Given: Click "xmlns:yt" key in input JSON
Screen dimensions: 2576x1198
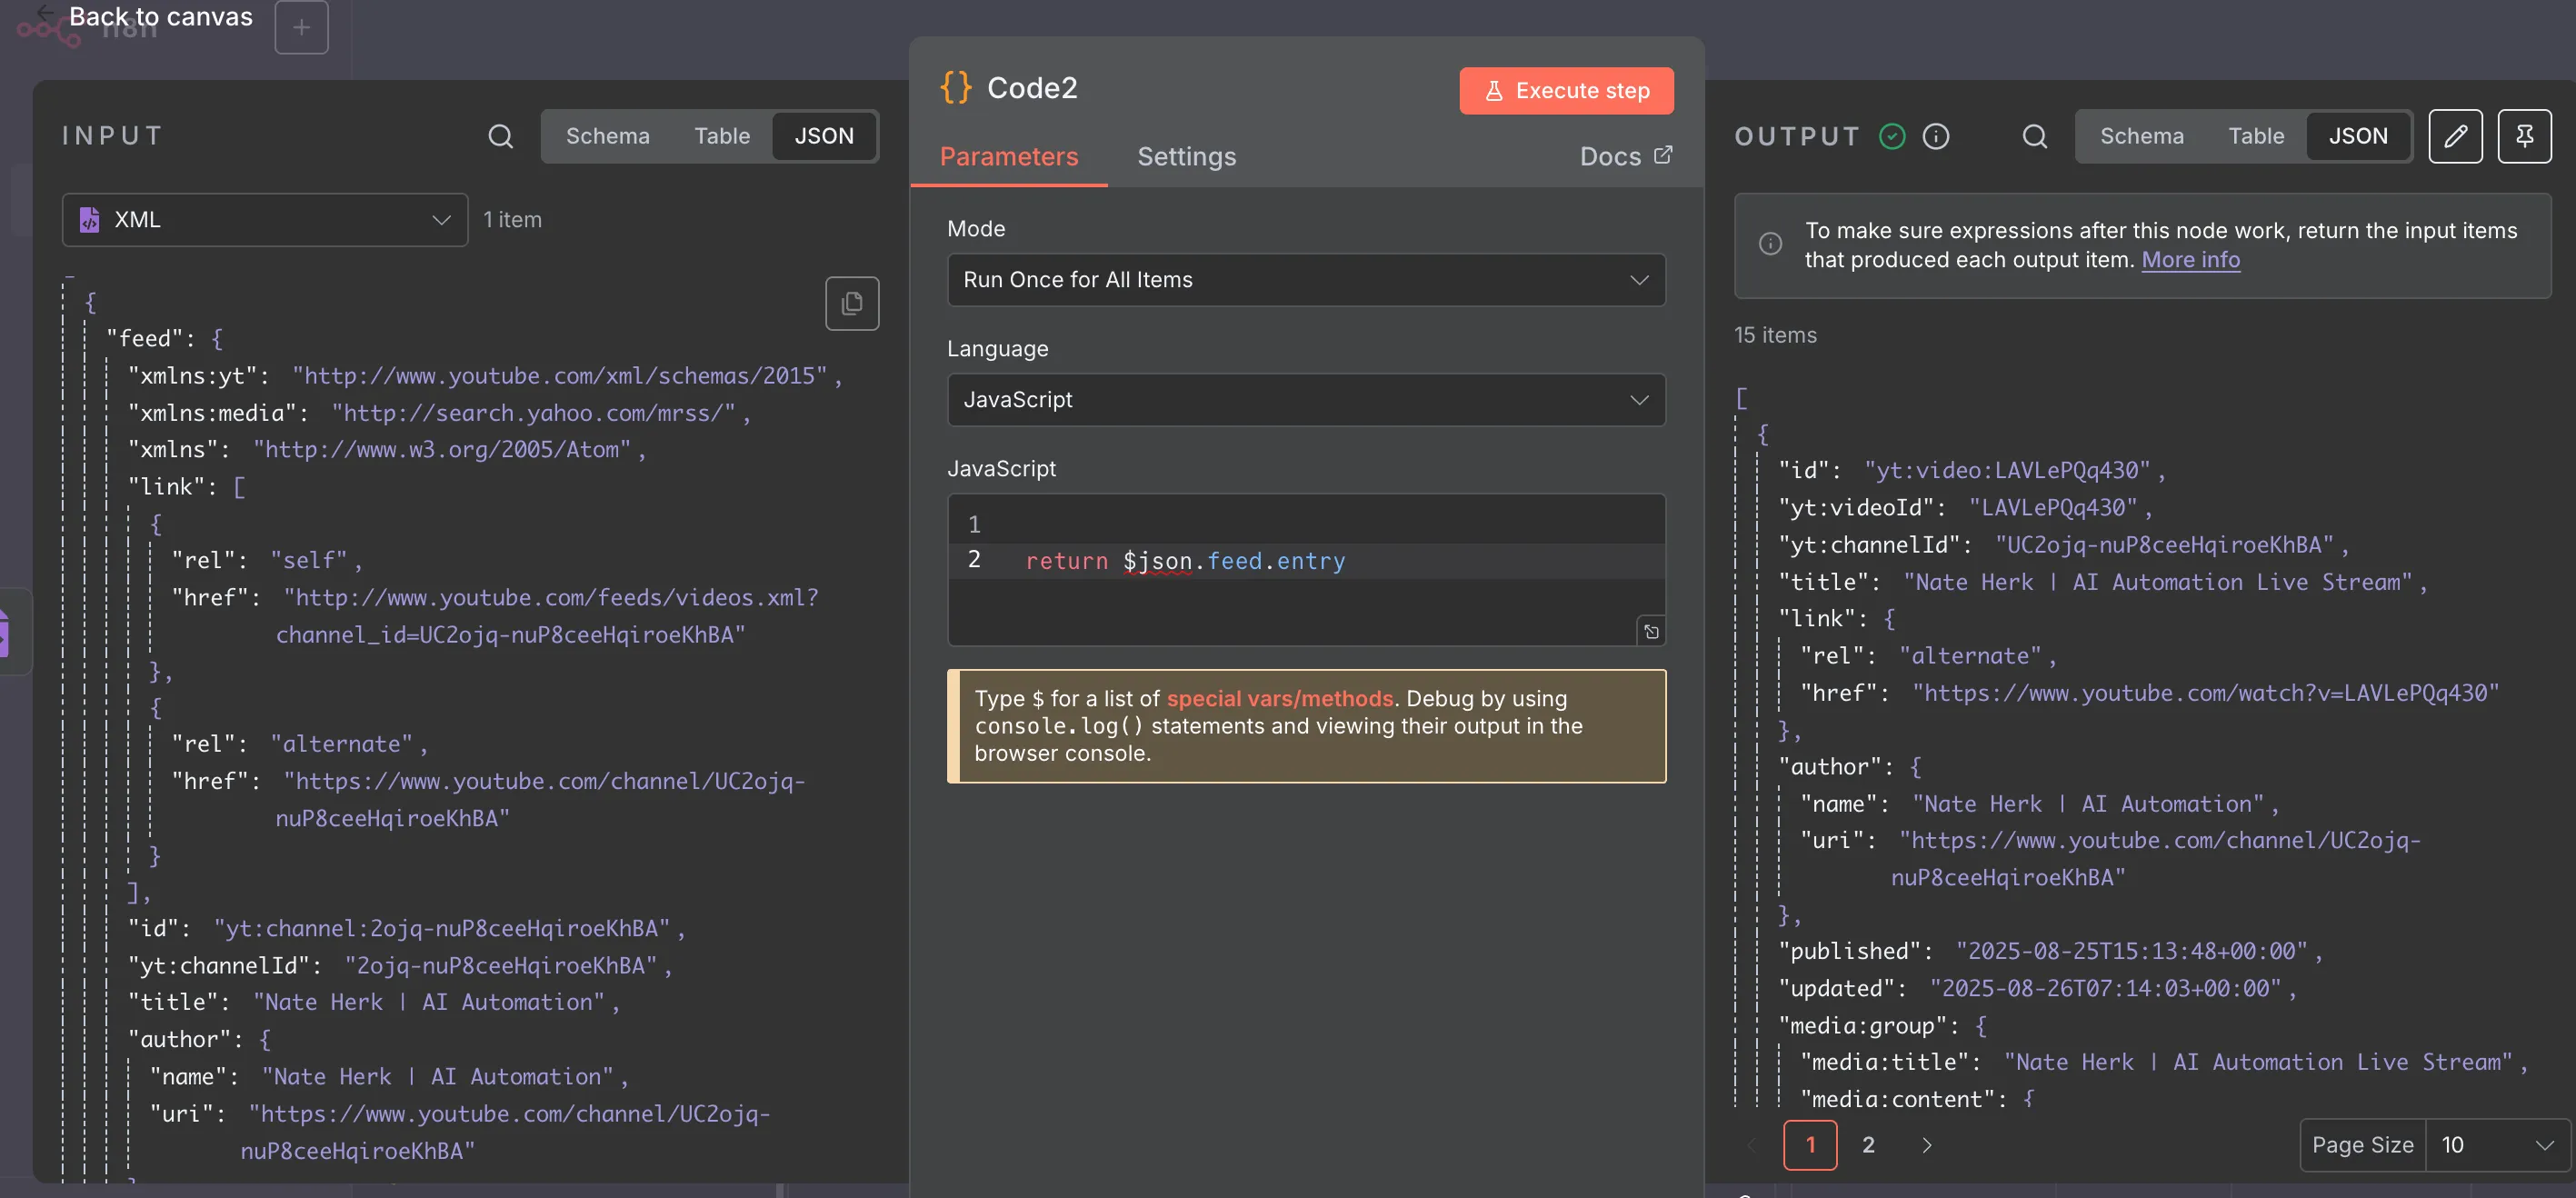Looking at the screenshot, I should tap(193, 376).
